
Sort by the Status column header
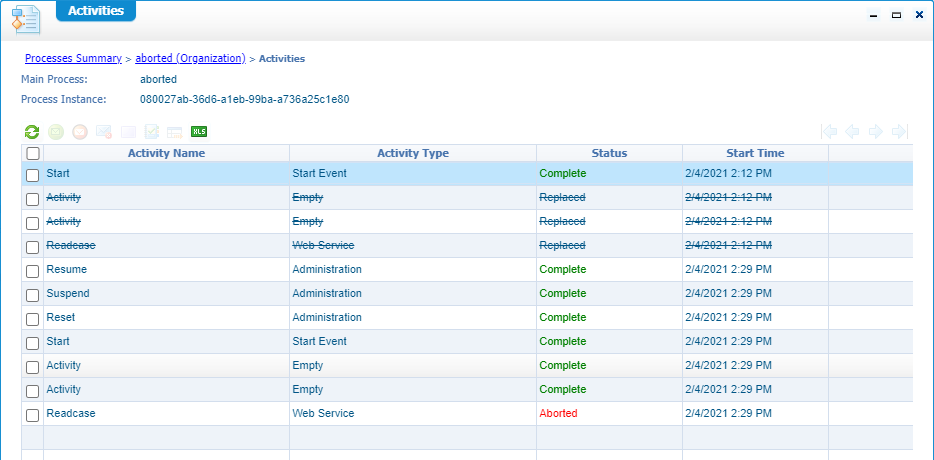tap(609, 153)
